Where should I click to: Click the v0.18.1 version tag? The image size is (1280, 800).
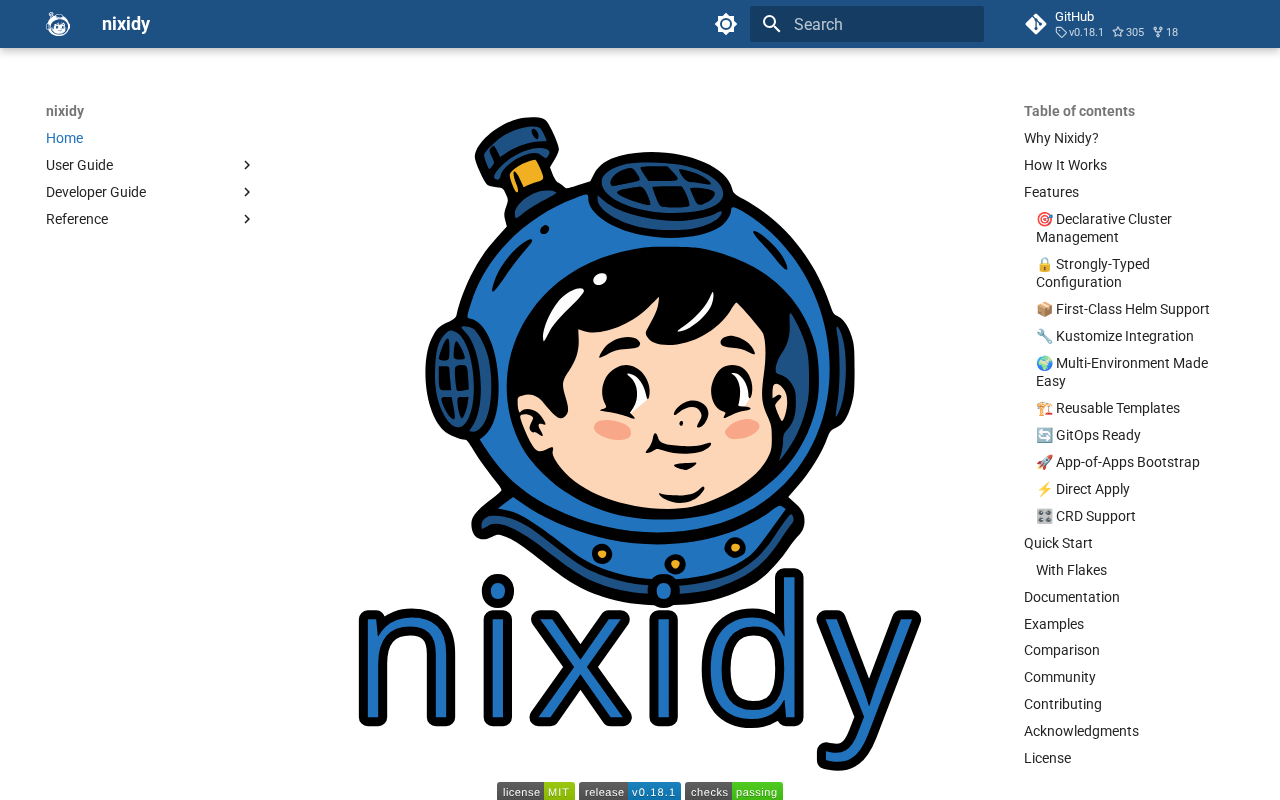[x=1080, y=32]
